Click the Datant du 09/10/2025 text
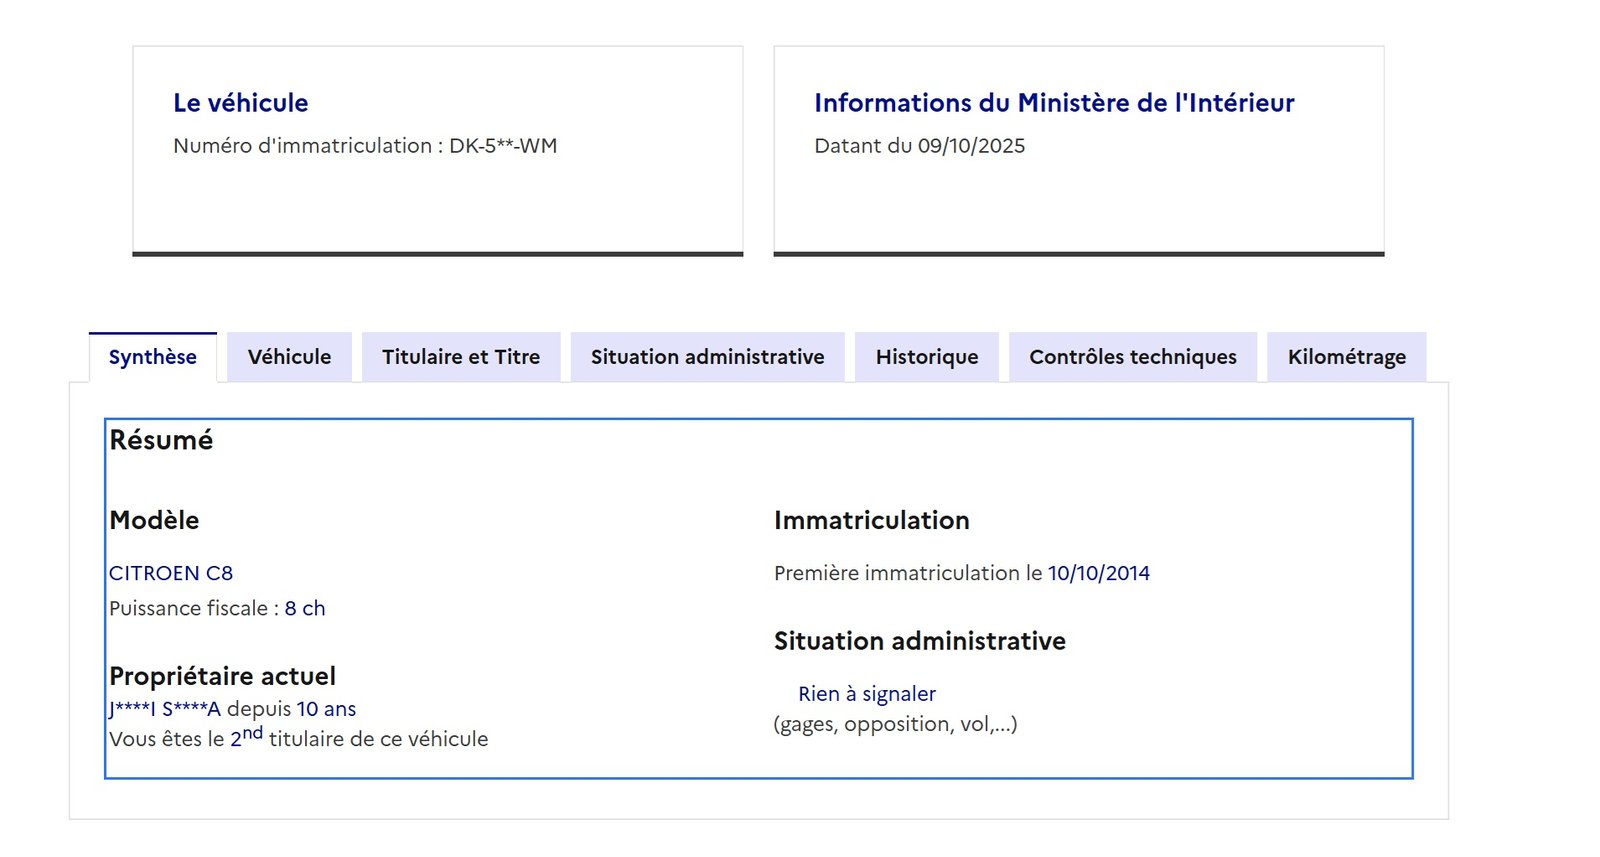 pyautogui.click(x=919, y=146)
